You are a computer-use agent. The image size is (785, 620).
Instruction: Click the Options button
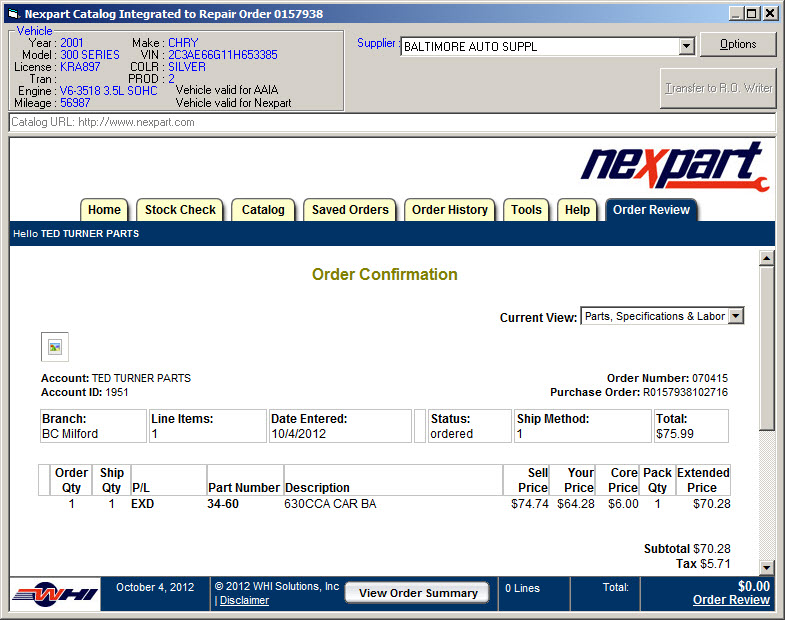pos(738,44)
